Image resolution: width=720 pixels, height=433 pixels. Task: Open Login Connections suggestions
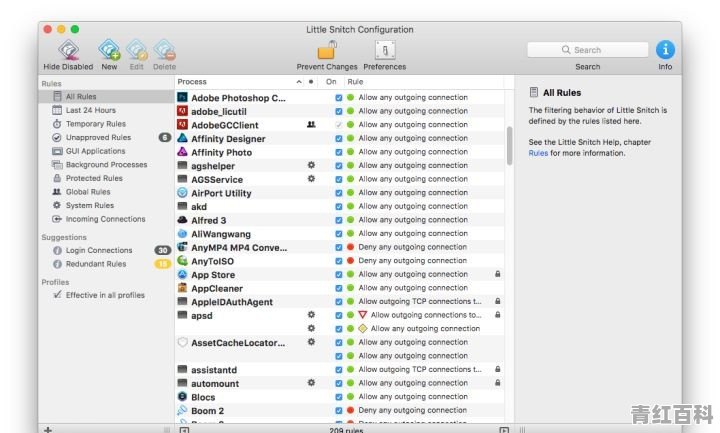[x=106, y=250]
